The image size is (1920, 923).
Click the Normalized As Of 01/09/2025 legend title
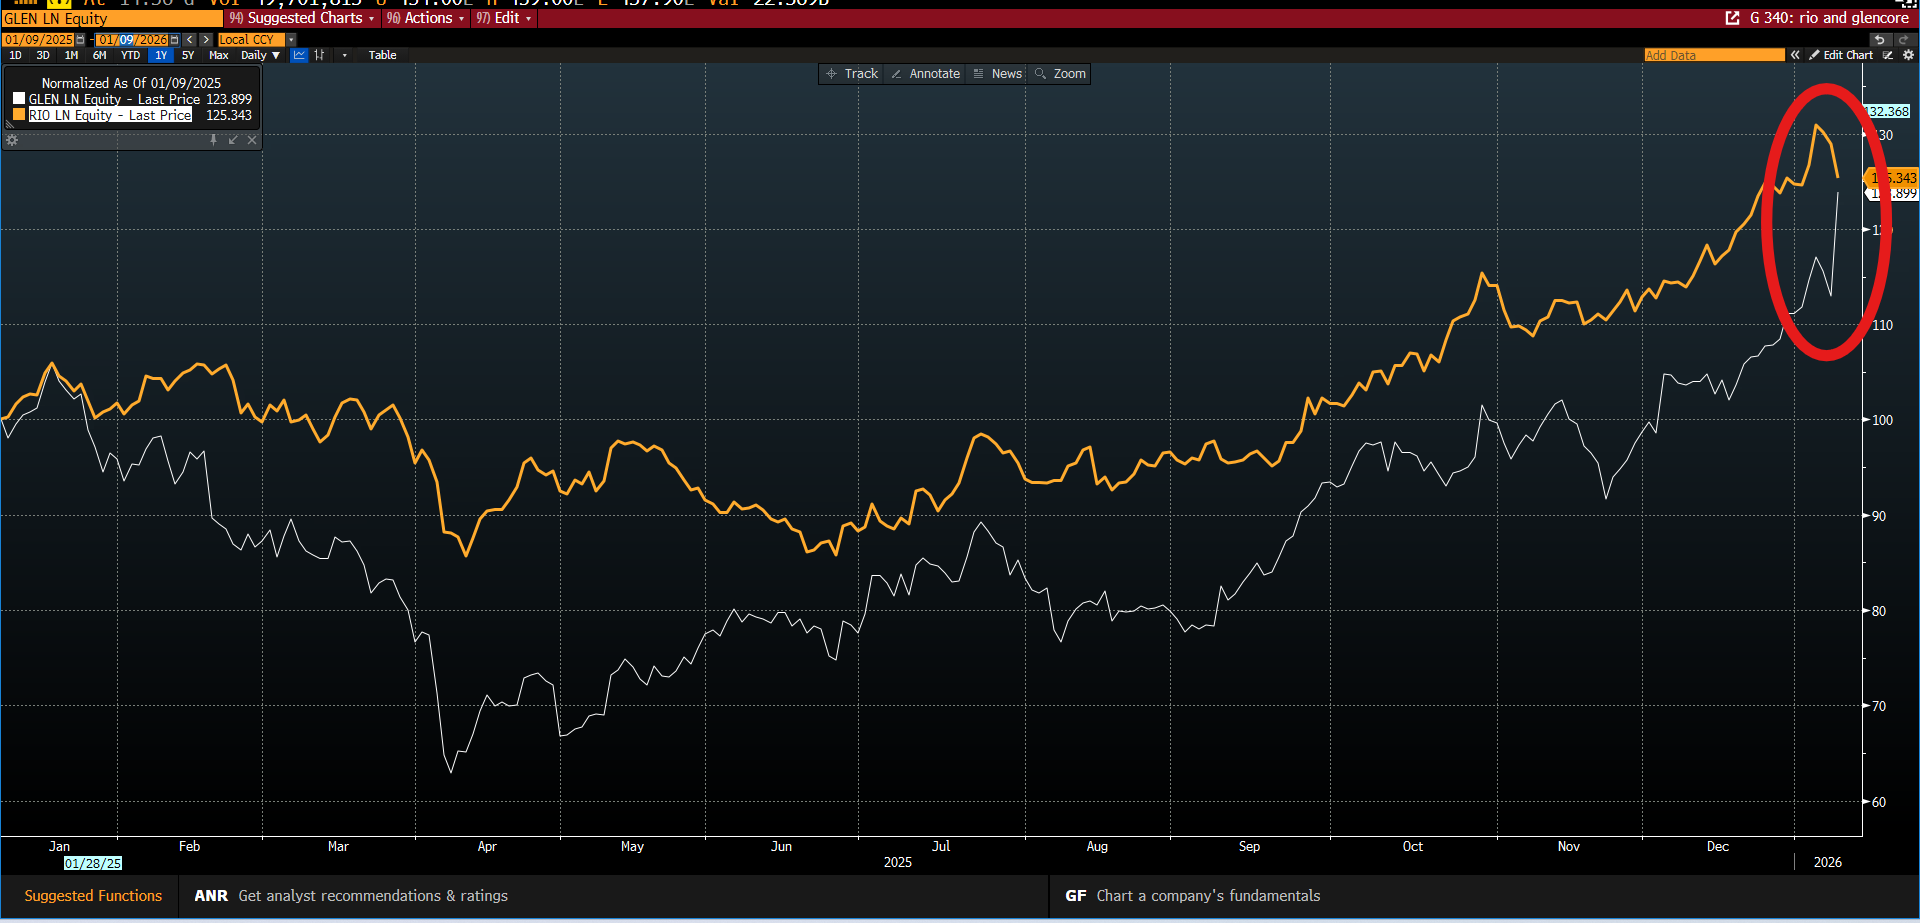(131, 83)
